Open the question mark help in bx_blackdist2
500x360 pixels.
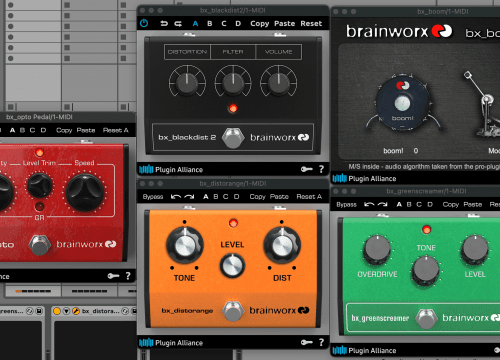(x=321, y=169)
